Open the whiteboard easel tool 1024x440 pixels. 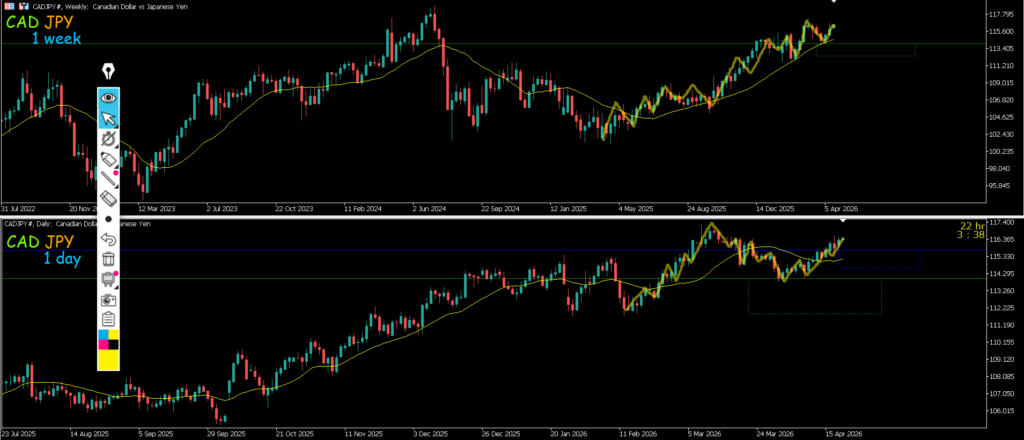tap(109, 279)
